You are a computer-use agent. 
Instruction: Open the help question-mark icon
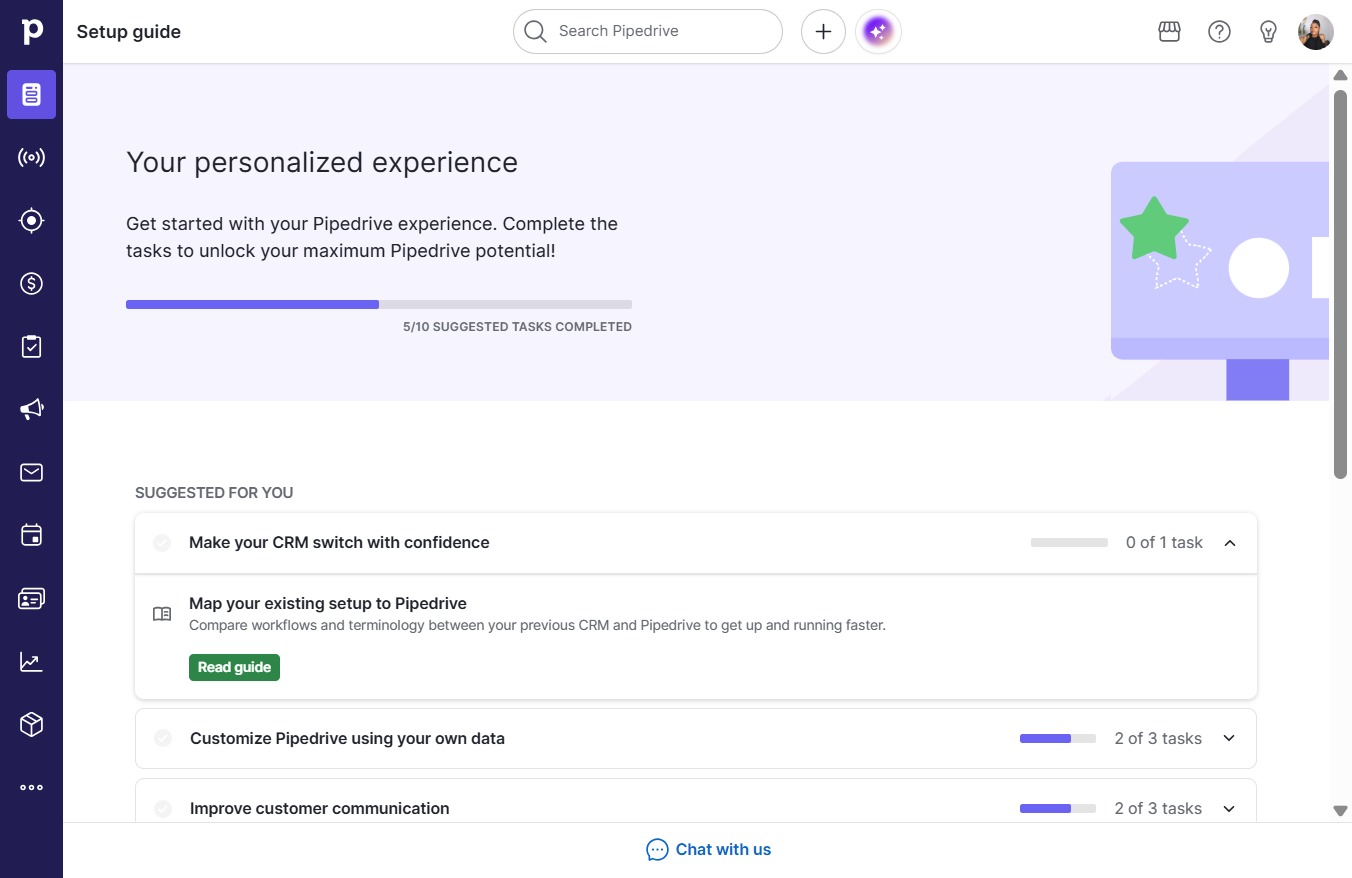pyautogui.click(x=1219, y=32)
